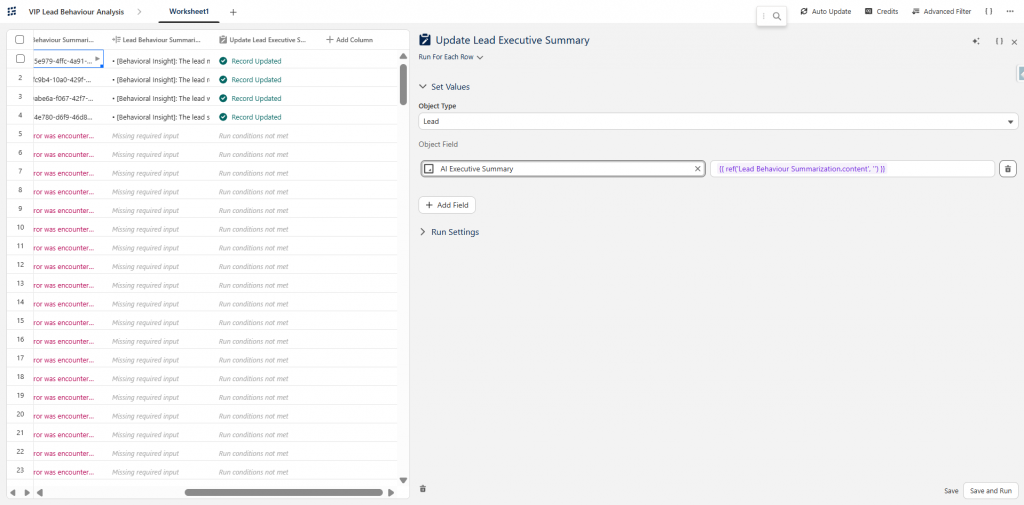
Task: Click the AI Executive Summary field box
Action: [563, 169]
